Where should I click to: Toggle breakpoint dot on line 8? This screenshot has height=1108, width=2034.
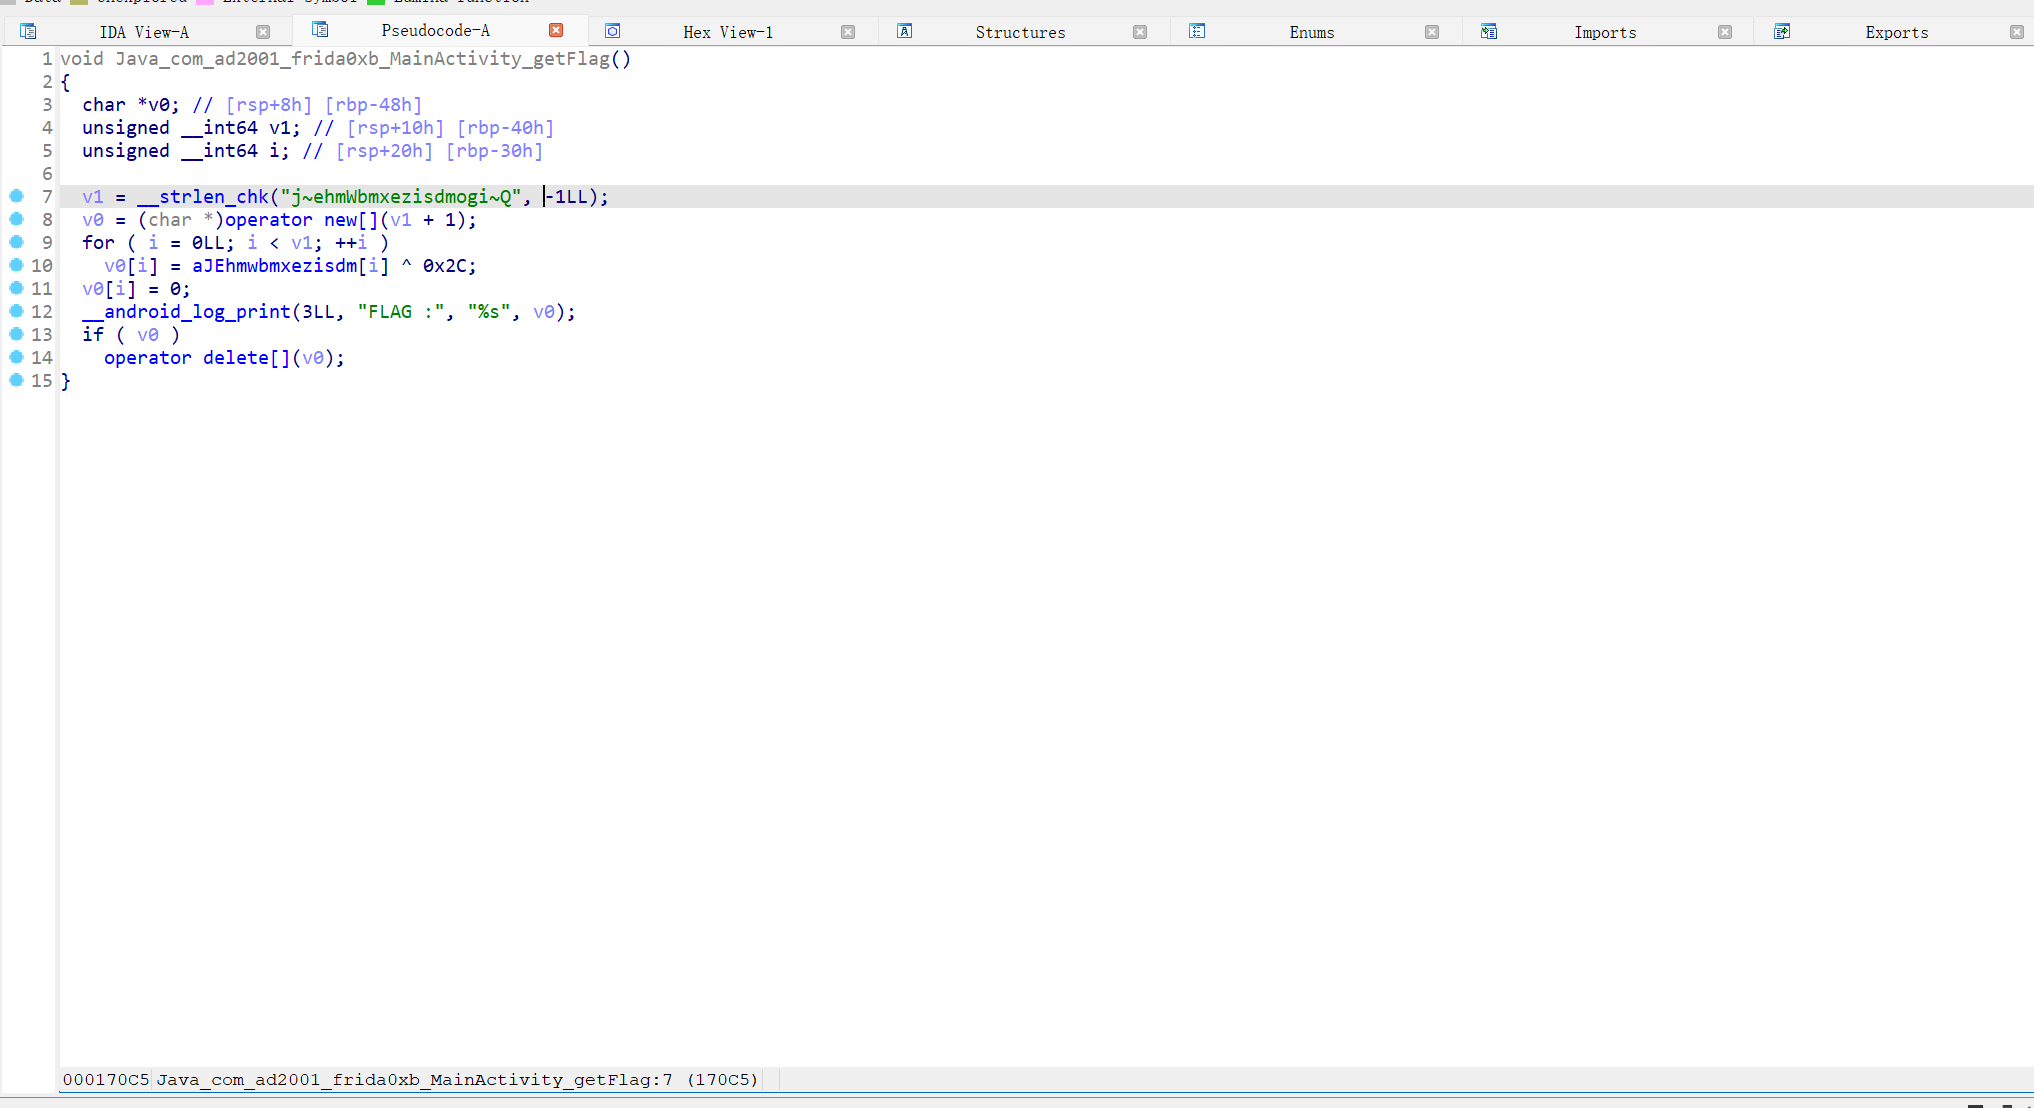[16, 219]
